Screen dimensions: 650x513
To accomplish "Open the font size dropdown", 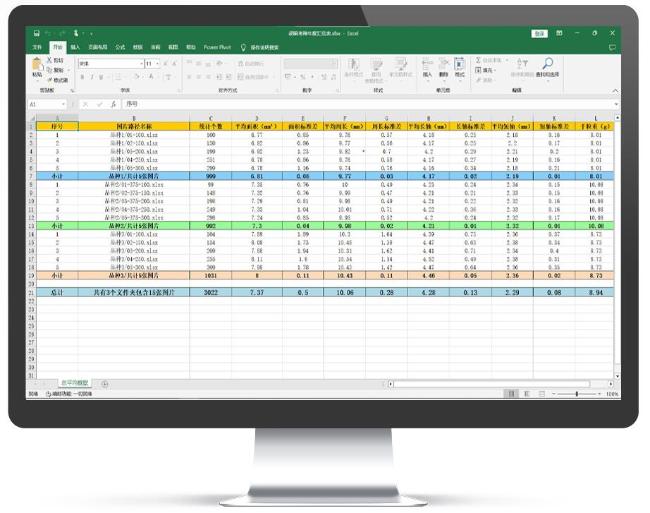I will (x=157, y=63).
